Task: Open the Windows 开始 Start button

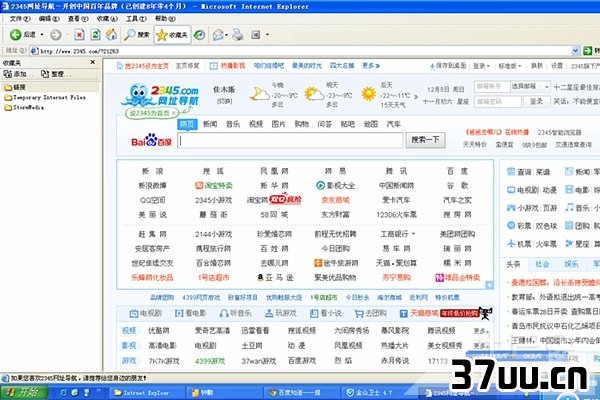Action: click(x=24, y=392)
